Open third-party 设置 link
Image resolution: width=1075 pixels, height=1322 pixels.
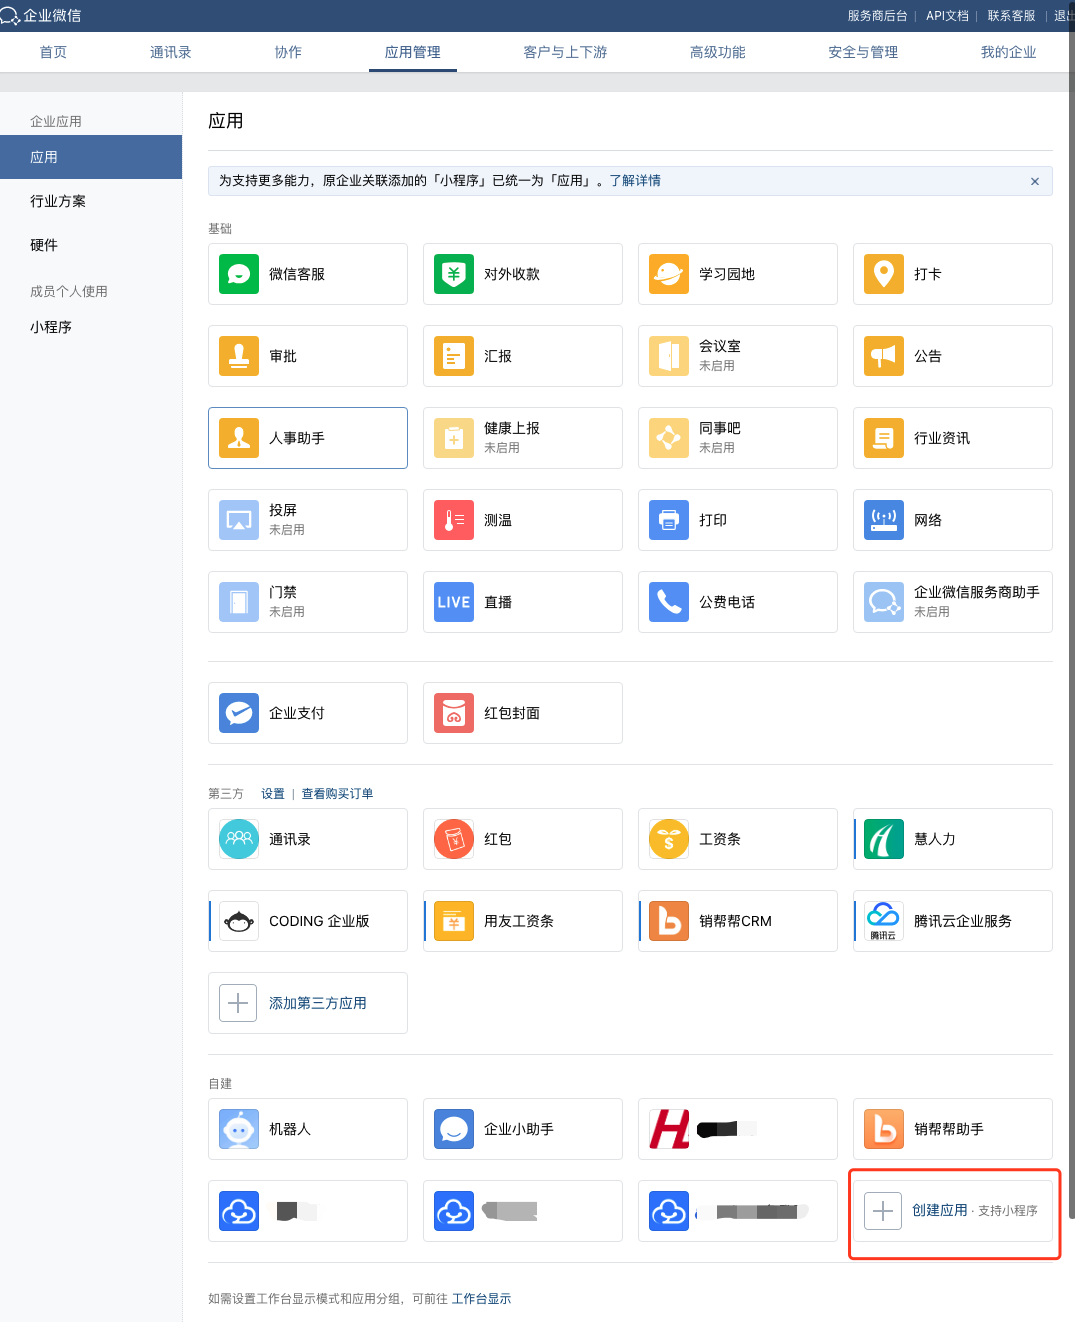(273, 794)
